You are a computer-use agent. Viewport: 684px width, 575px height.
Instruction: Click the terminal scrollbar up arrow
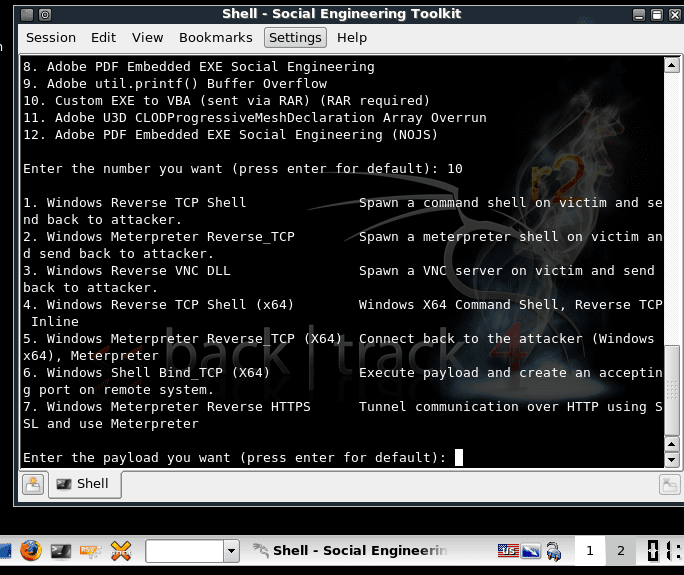[675, 66]
